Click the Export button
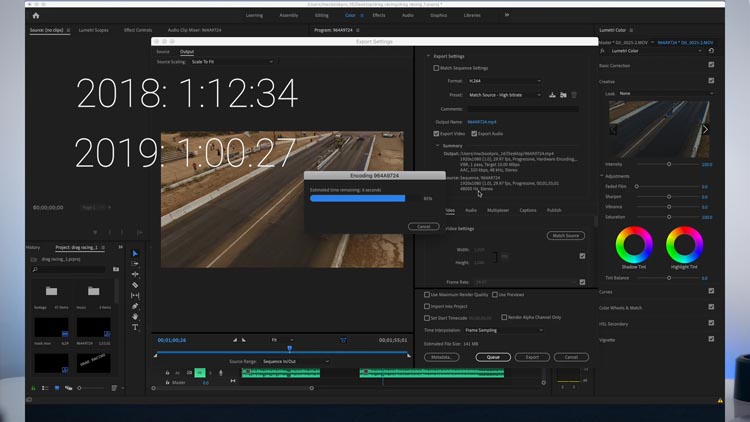The height and width of the screenshot is (422, 750). [532, 357]
